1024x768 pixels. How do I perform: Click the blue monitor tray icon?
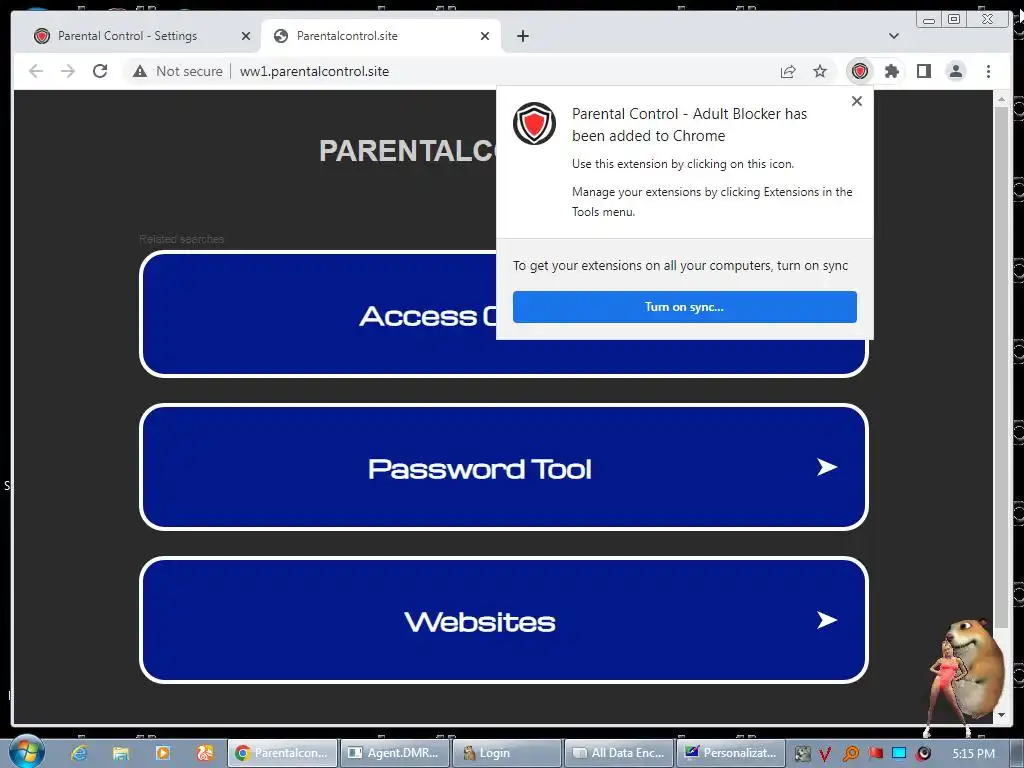899,754
